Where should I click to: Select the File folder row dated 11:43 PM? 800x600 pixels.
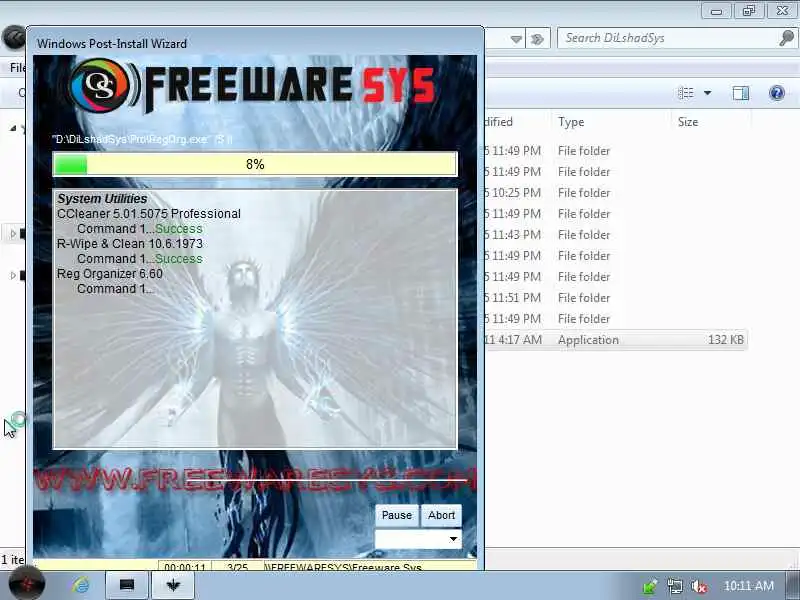click(616, 235)
